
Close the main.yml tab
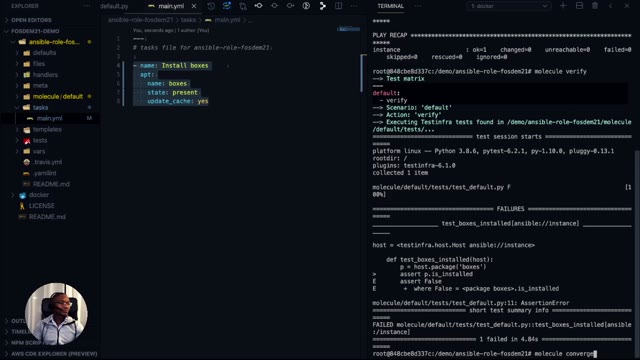194,6
